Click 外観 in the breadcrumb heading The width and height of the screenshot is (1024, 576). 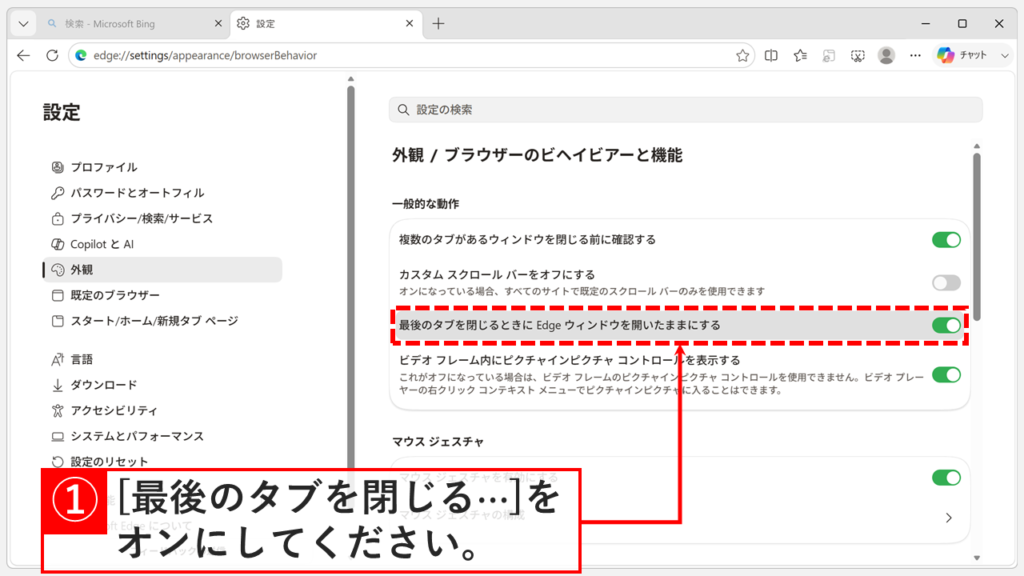pyautogui.click(x=408, y=155)
